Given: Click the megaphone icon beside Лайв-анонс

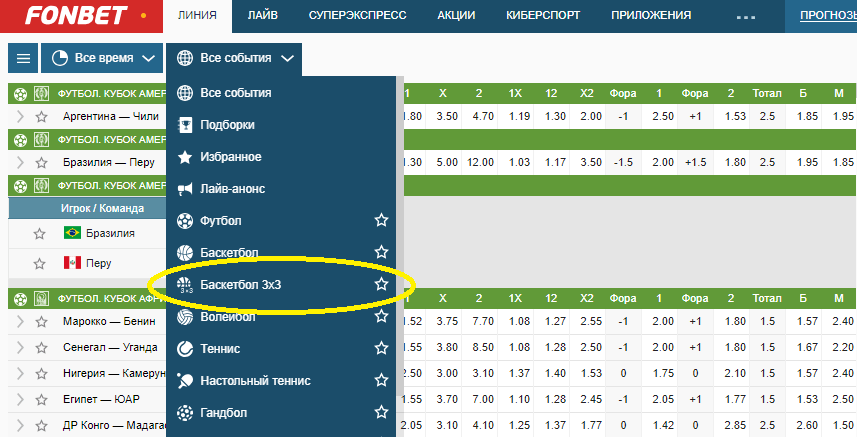Looking at the screenshot, I should (185, 189).
